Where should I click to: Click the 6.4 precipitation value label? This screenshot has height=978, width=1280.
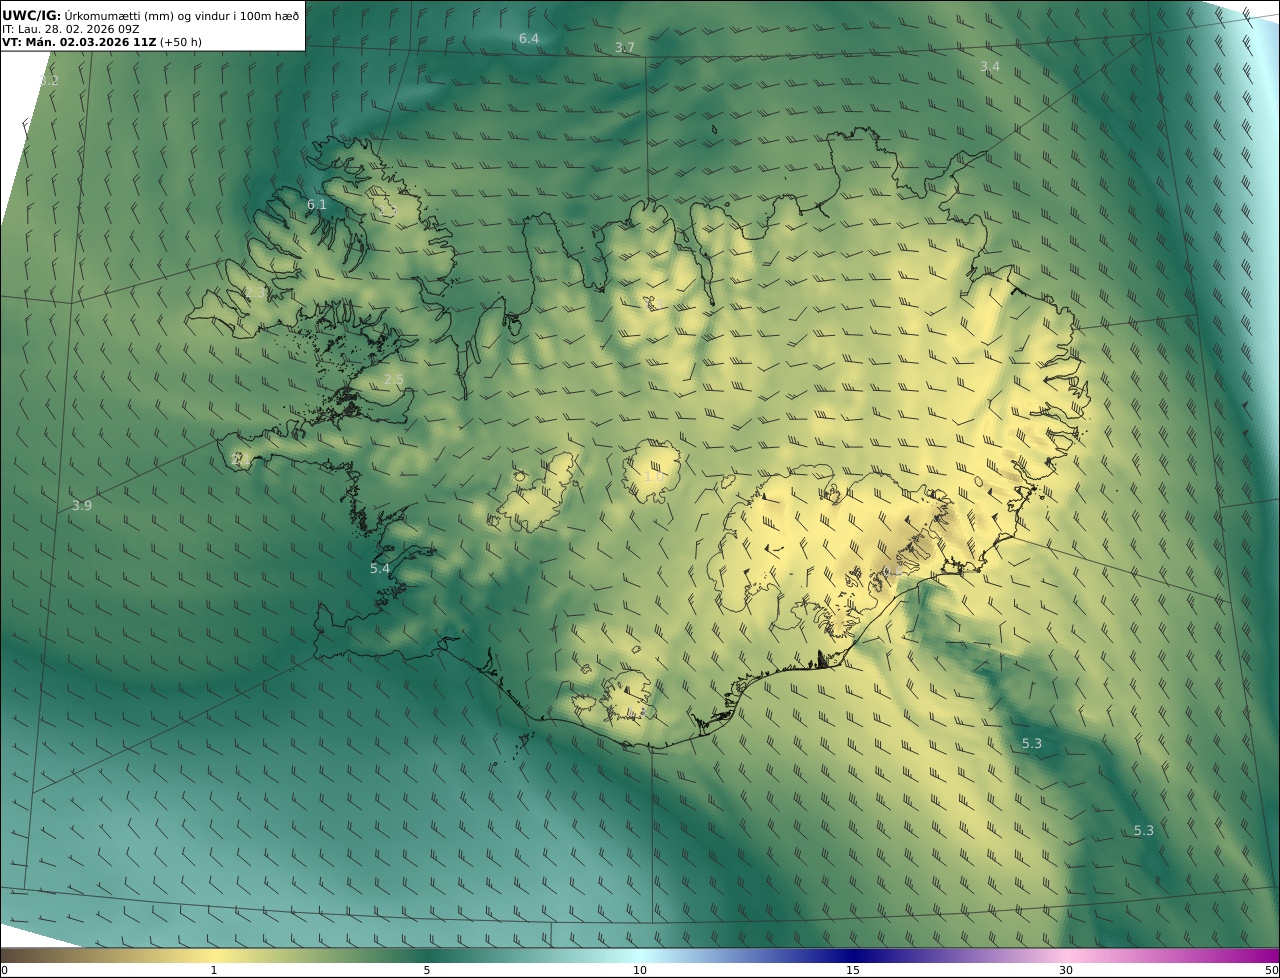click(529, 38)
